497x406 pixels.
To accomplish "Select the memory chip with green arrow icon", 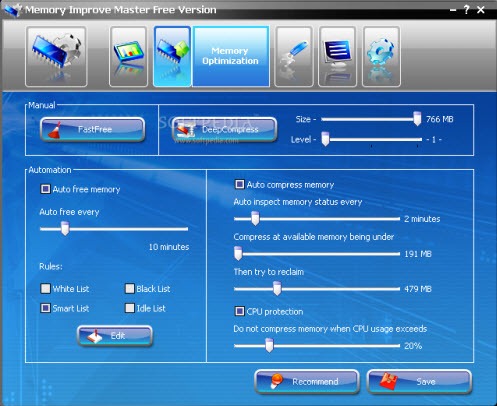I will [172, 57].
